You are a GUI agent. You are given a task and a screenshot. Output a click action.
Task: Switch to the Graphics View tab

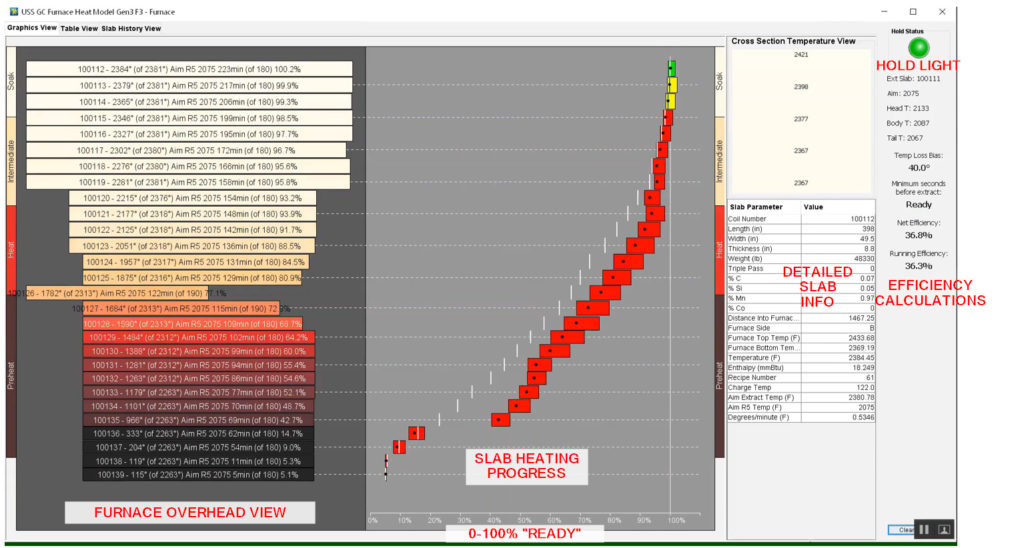(x=31, y=28)
